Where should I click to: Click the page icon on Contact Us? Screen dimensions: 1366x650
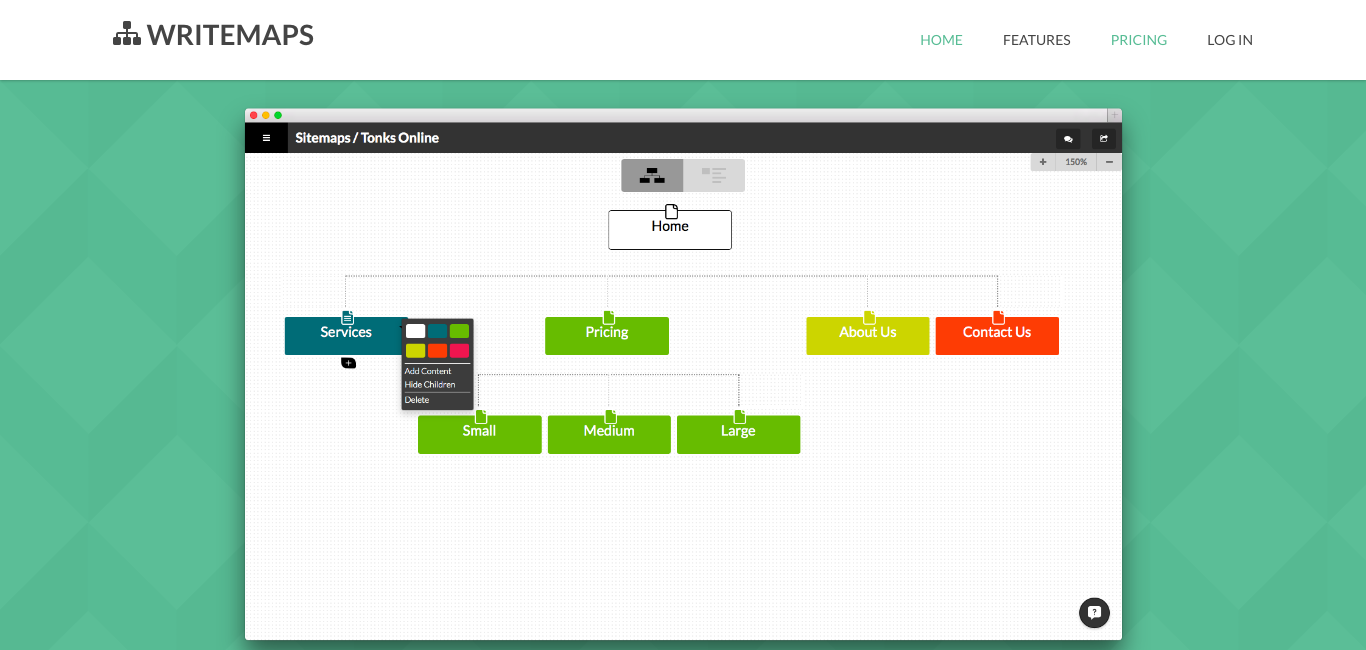click(x=998, y=317)
